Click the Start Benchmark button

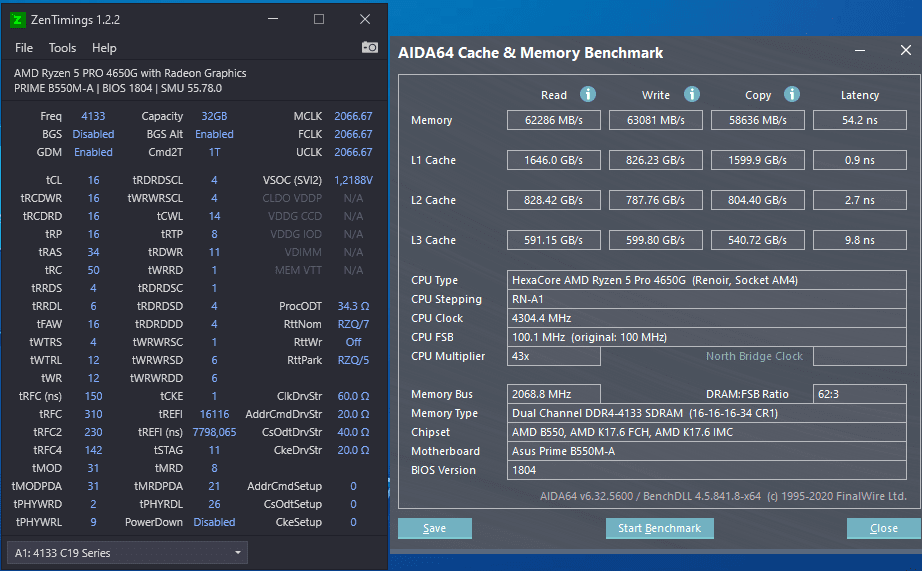[x=660, y=528]
